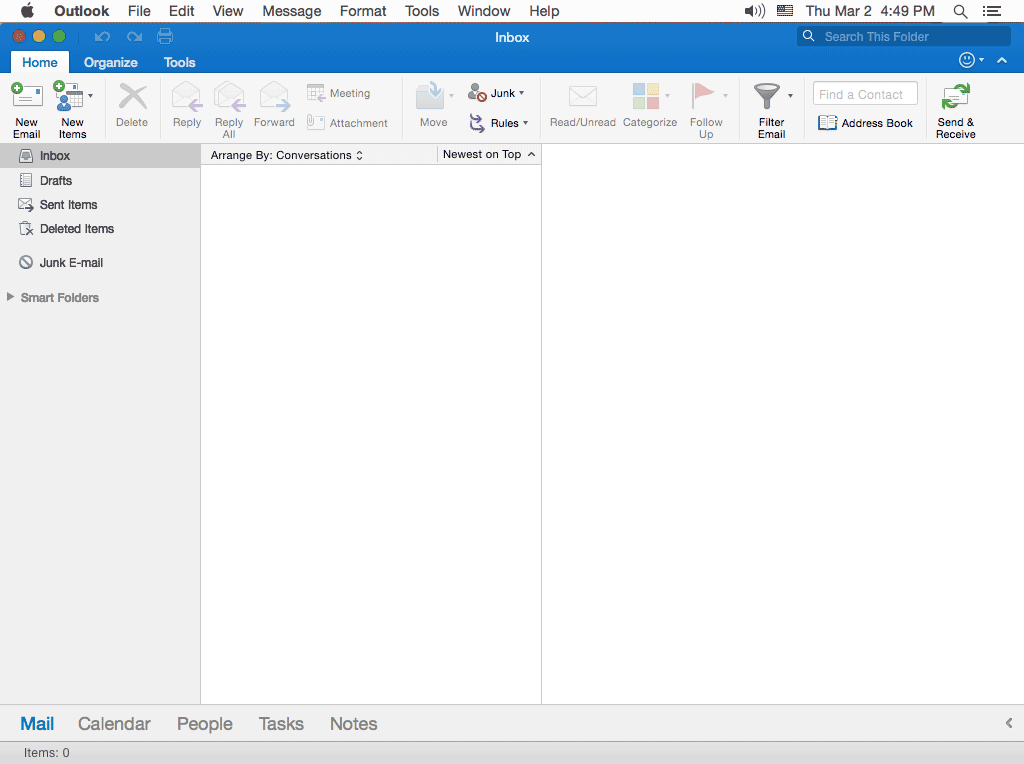Click the Read/Unread envelope icon
Viewport: 1024px width, 764px height.
pos(583,97)
